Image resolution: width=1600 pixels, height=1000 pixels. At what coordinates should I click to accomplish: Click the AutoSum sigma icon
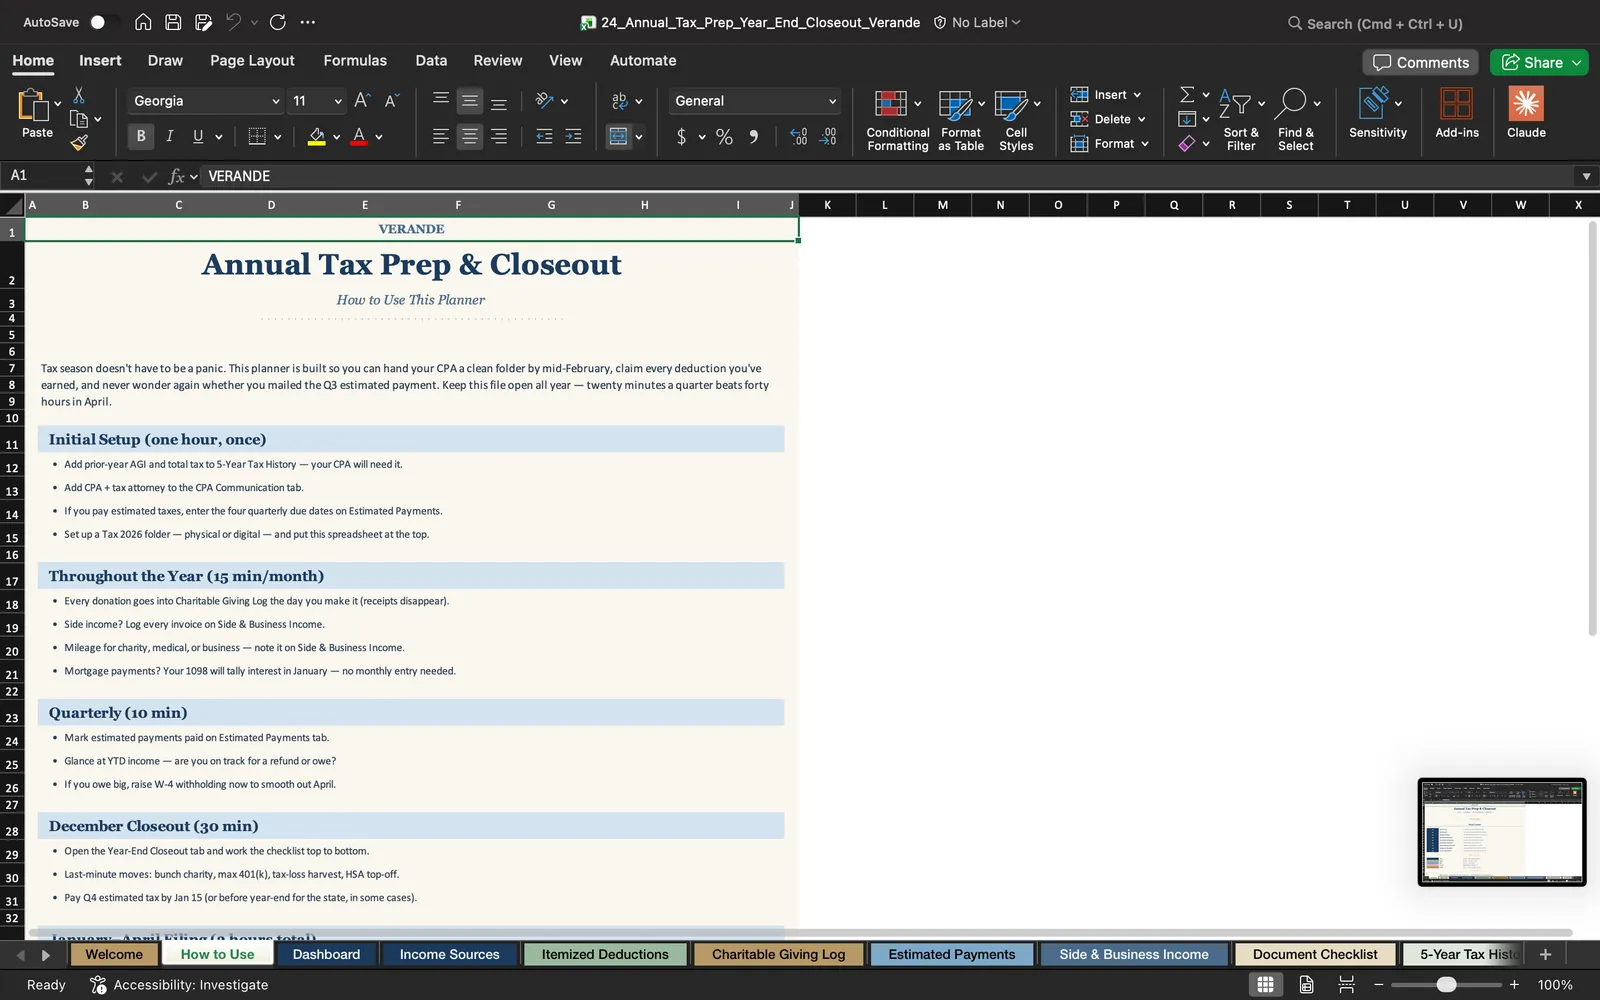click(x=1187, y=94)
